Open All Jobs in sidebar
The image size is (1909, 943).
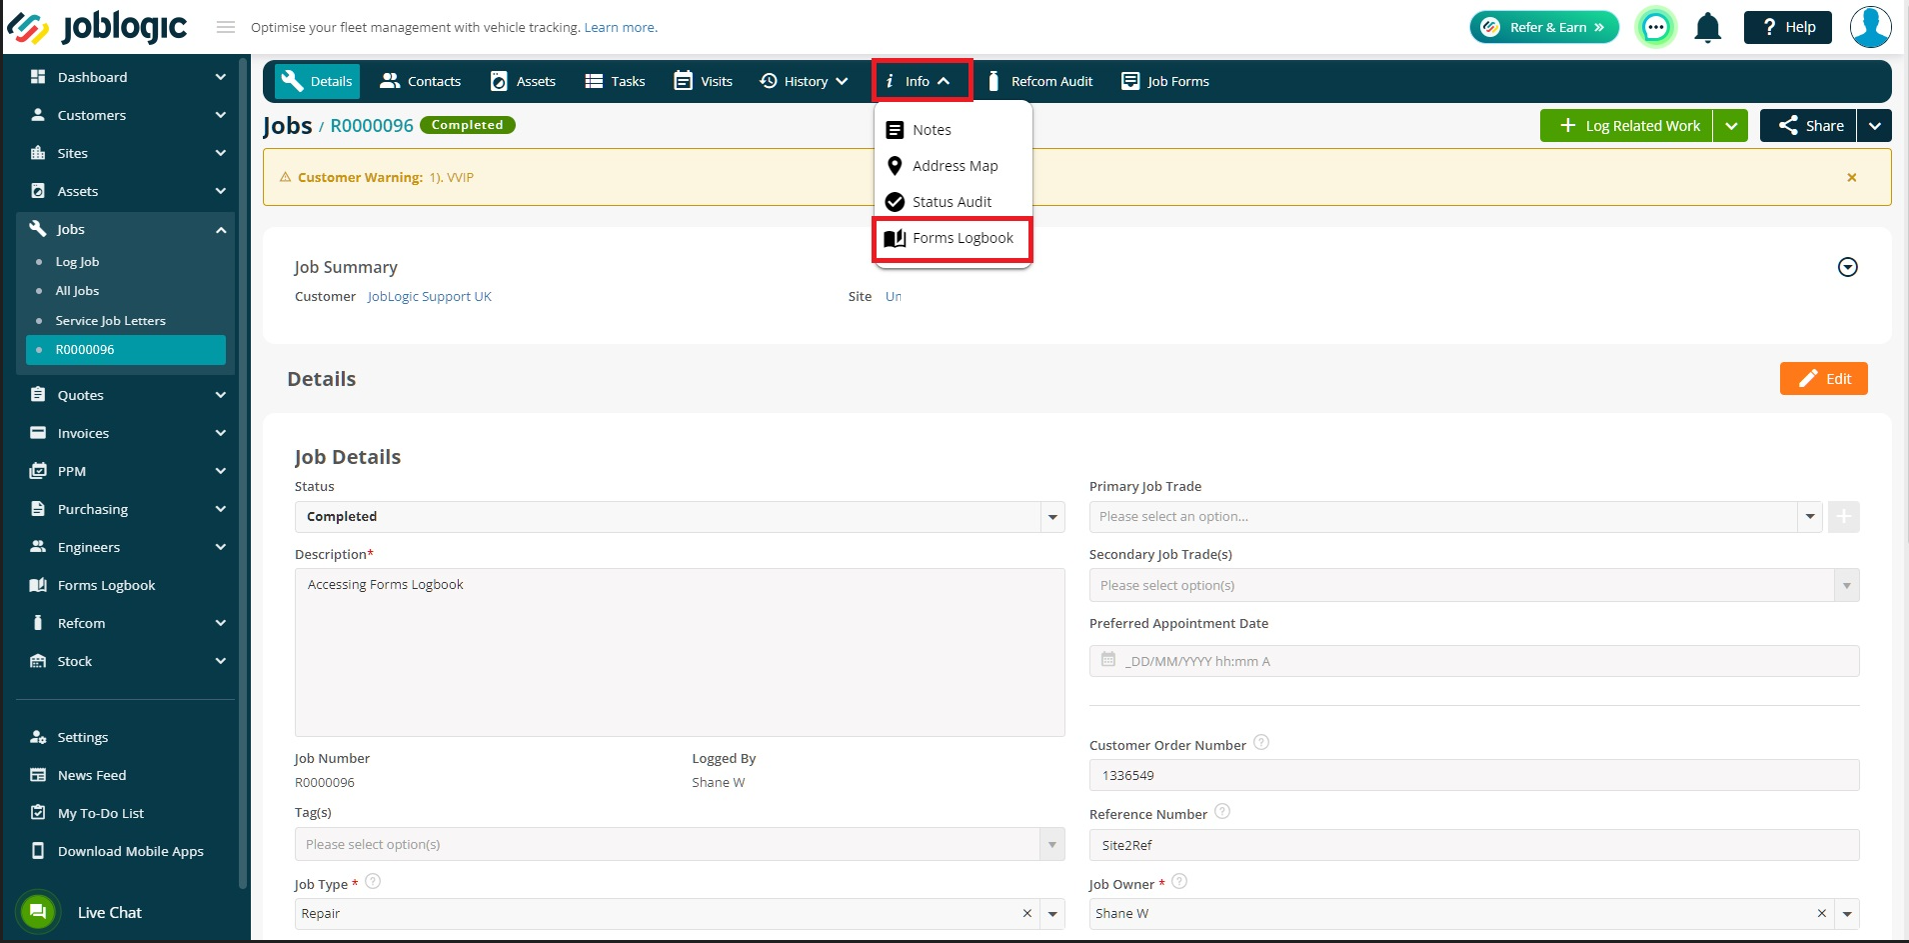(77, 291)
